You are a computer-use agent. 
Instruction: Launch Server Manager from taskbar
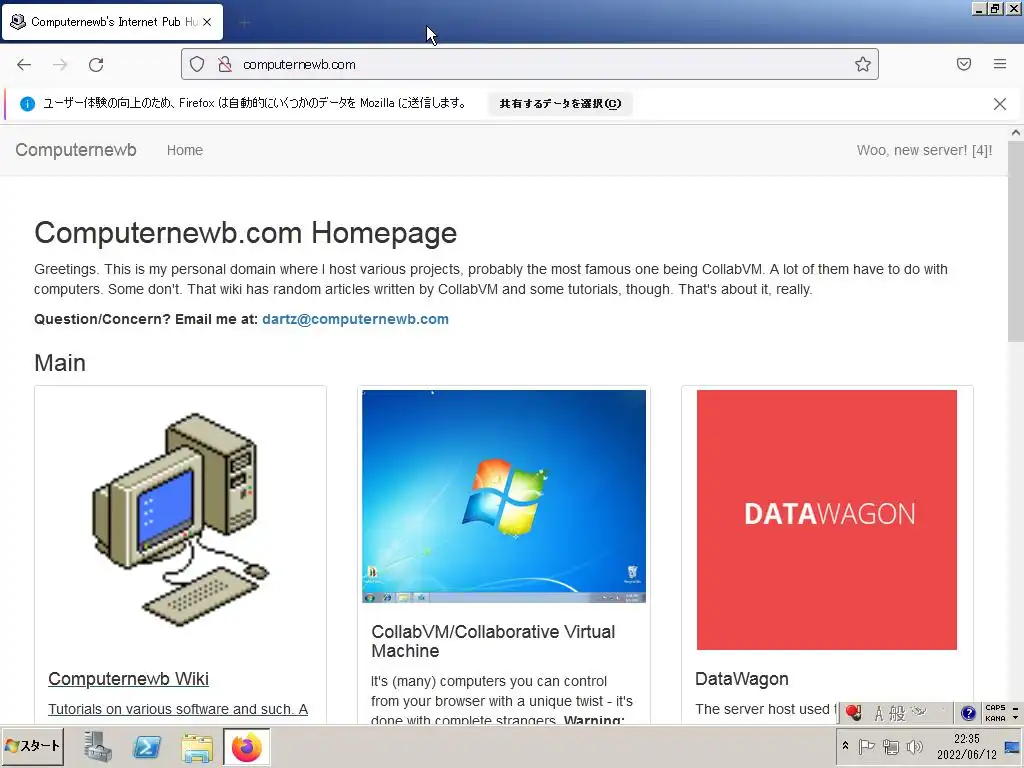coord(98,746)
